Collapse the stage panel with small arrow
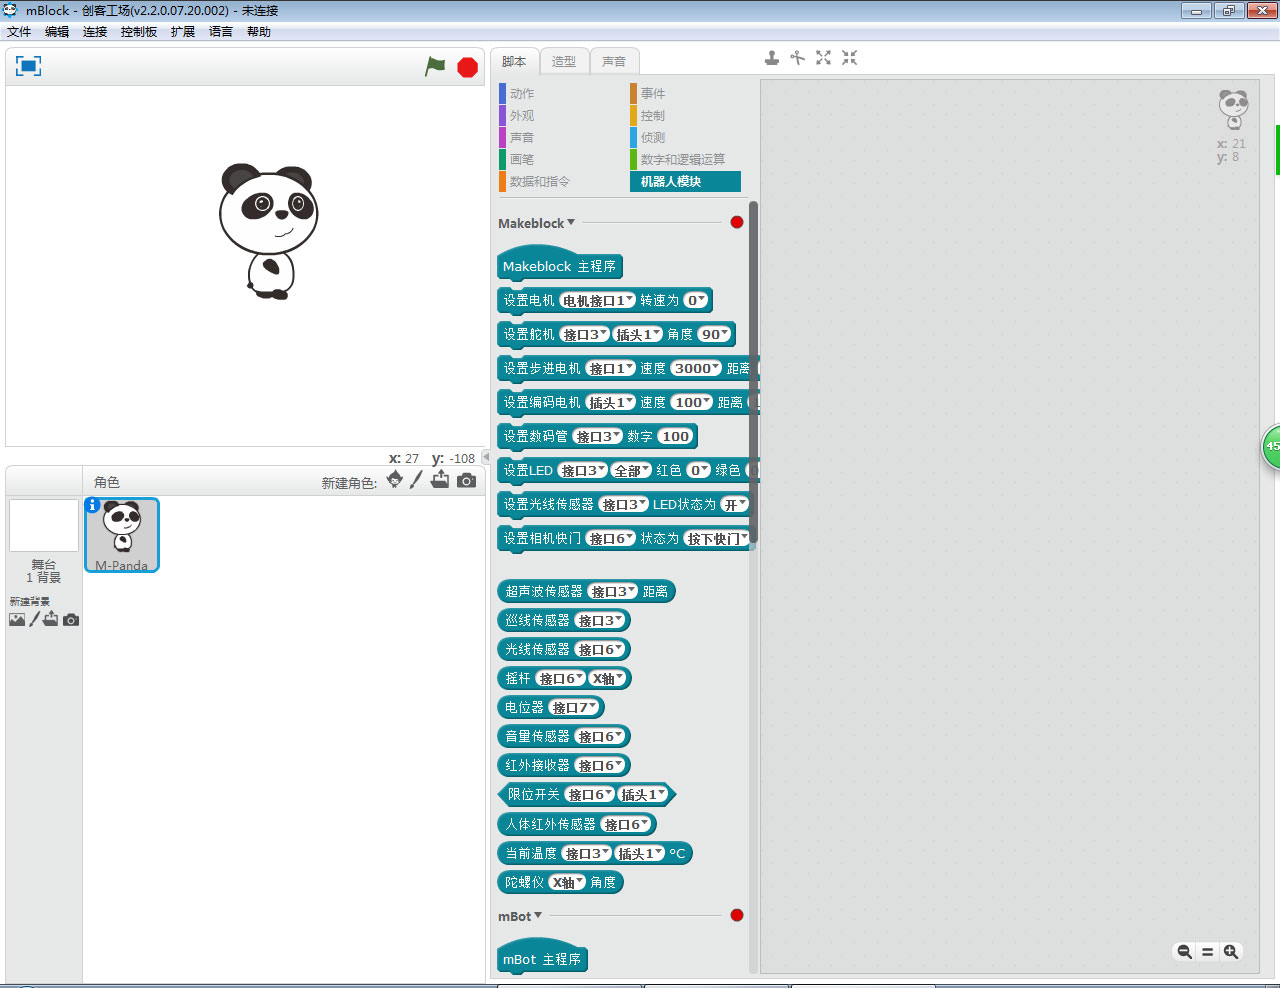 (486, 457)
